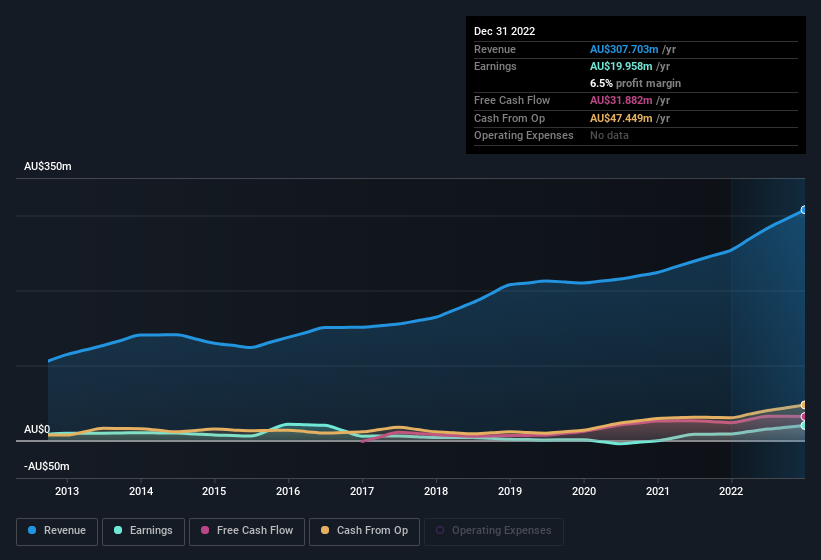
Task: Select the 2013 label on the x-axis
Action: click(x=67, y=491)
